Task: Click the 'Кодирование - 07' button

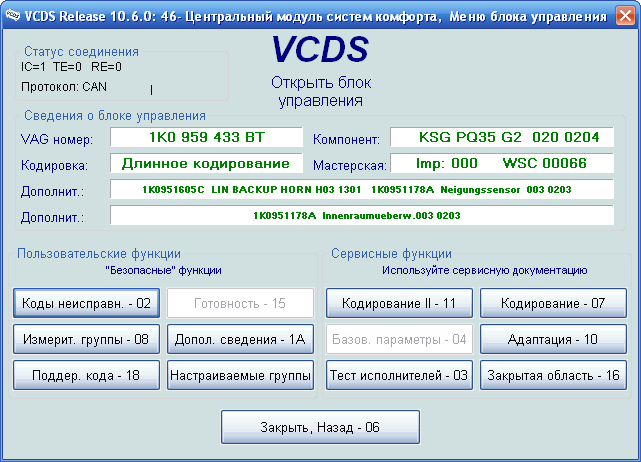Action: (x=553, y=303)
